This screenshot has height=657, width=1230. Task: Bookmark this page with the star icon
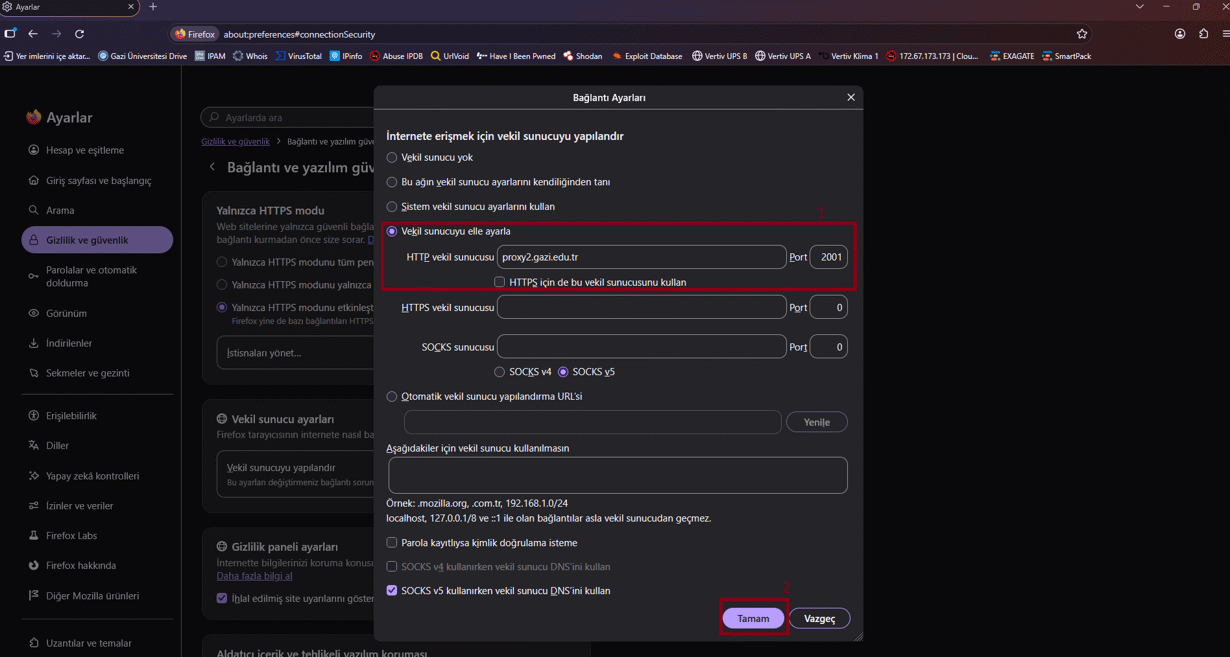1082,34
